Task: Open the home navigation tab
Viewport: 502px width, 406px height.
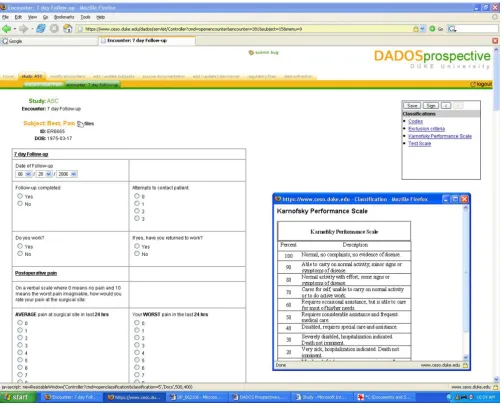Action: [8, 76]
